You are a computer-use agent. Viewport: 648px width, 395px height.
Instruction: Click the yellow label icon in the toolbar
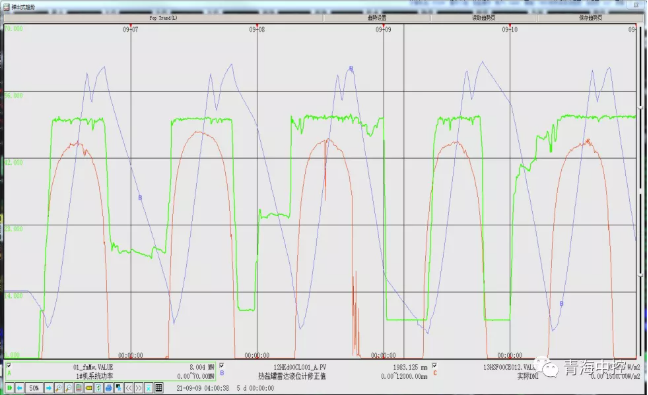[89, 388]
